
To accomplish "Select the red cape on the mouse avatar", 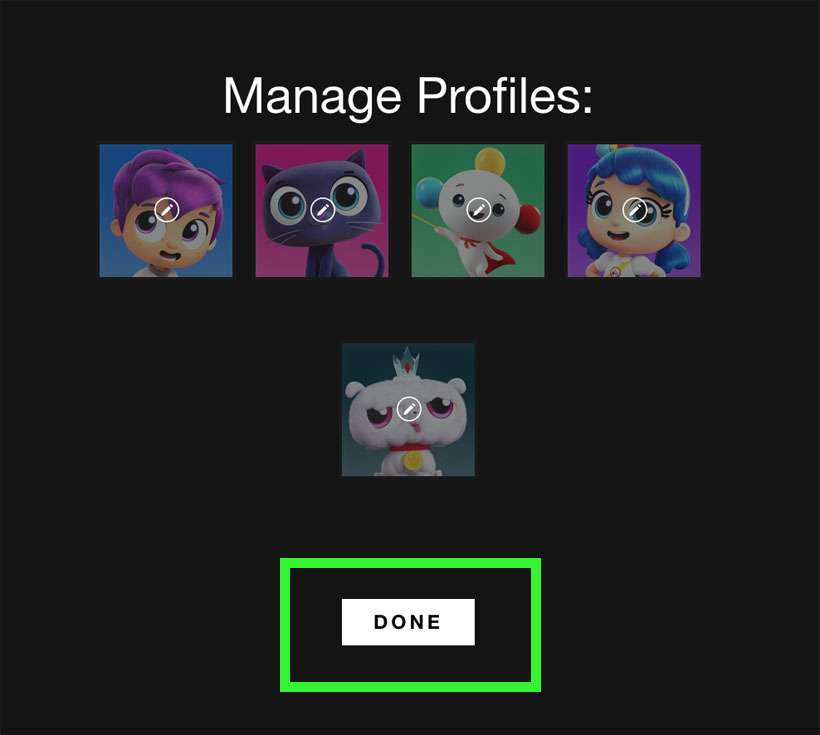I will (491, 256).
